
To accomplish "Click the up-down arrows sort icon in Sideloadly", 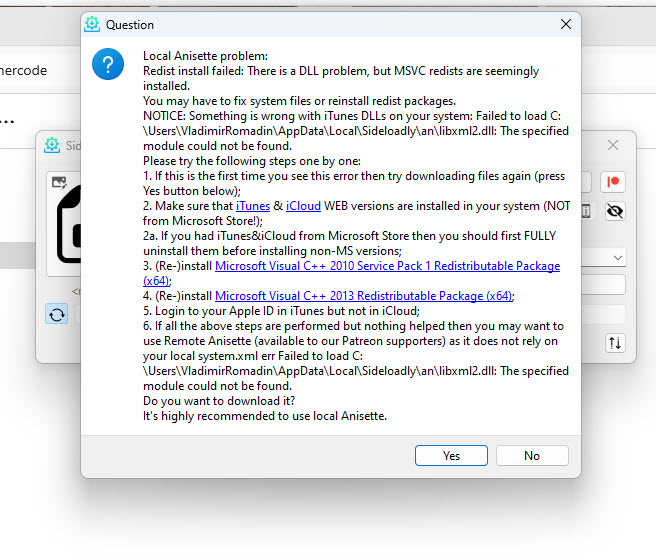I will 615,343.
